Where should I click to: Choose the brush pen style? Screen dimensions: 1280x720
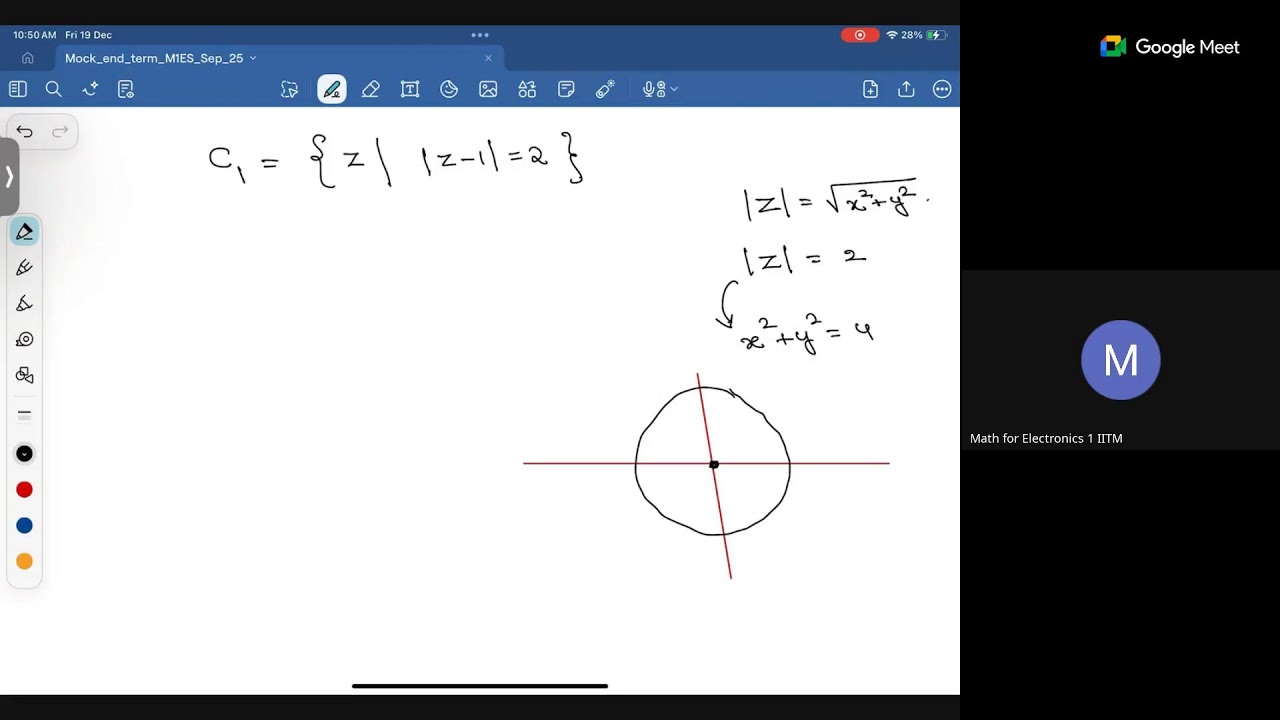[24, 268]
